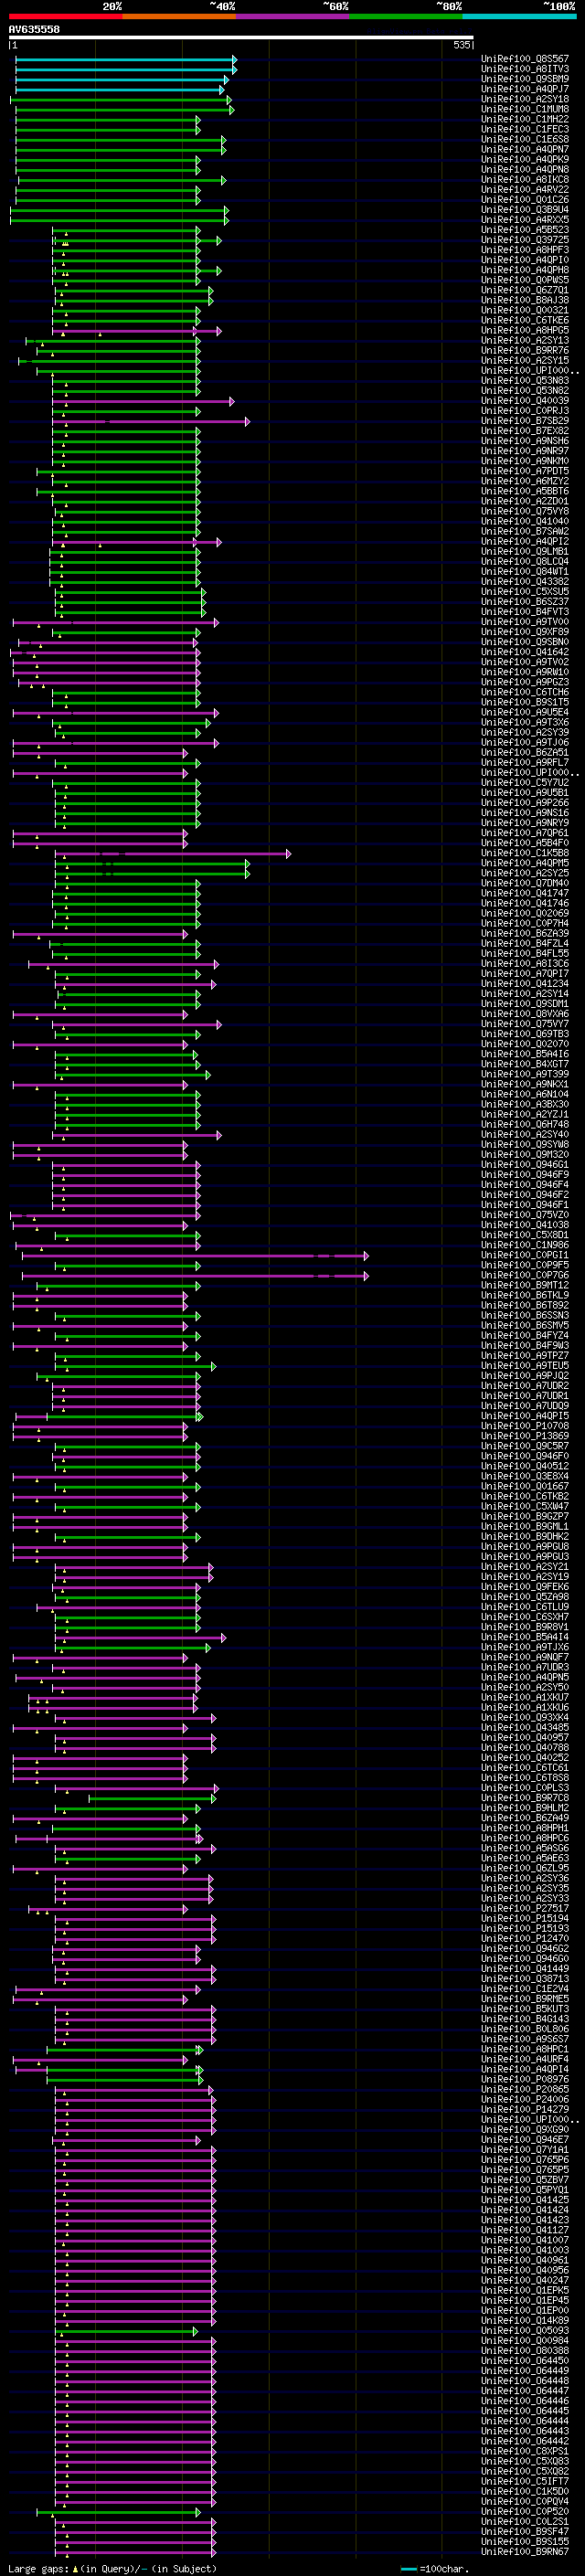Click label UniRef100_Q39725
The width and height of the screenshot is (585, 2576).
click(x=525, y=240)
